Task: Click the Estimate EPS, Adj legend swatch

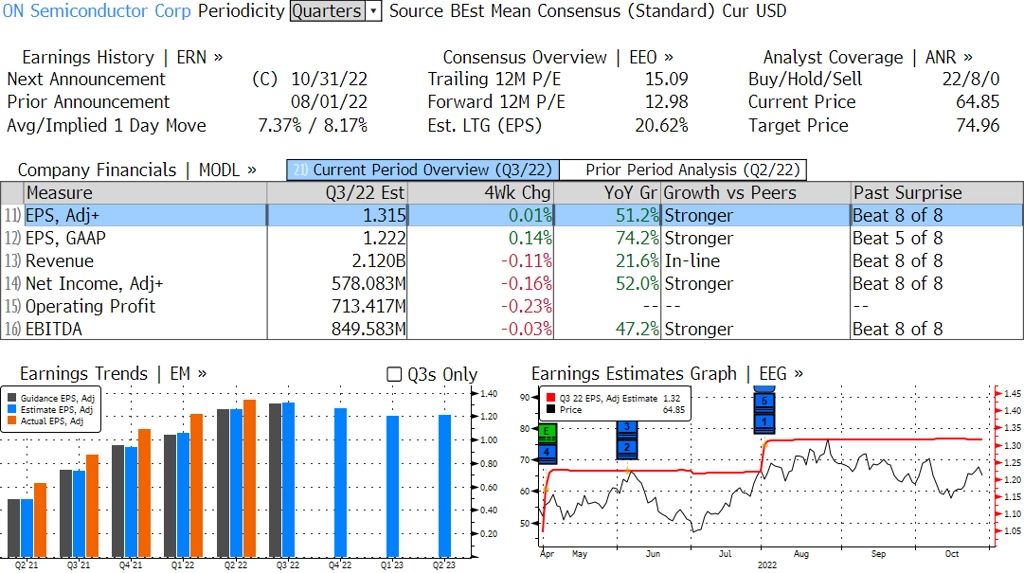Action: [12, 410]
